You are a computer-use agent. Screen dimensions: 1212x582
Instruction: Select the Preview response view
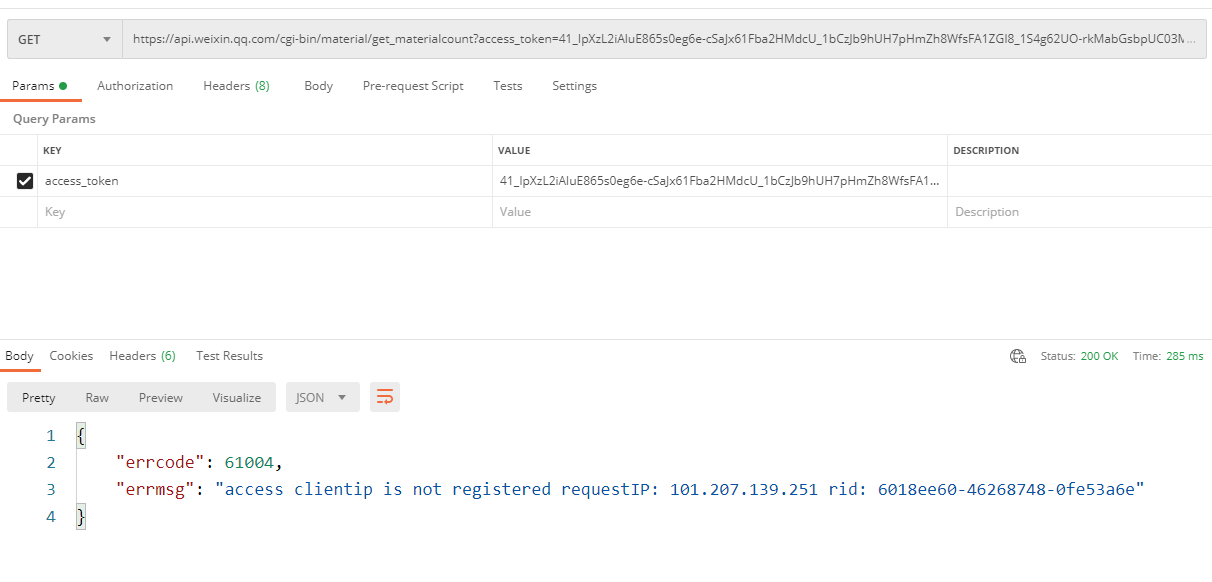[161, 397]
